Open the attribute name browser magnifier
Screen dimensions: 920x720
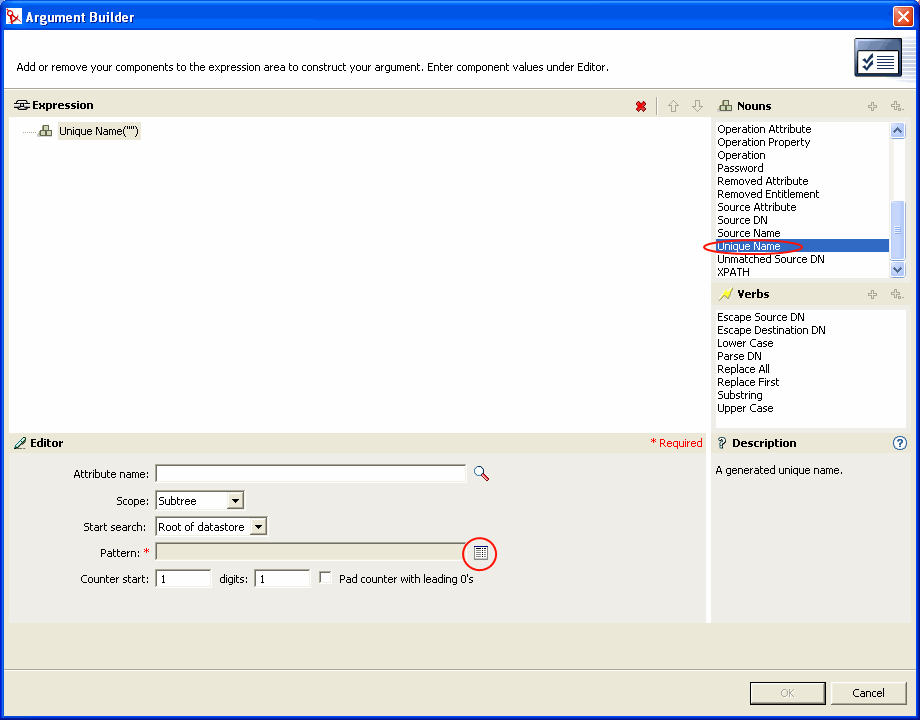pyautogui.click(x=481, y=474)
